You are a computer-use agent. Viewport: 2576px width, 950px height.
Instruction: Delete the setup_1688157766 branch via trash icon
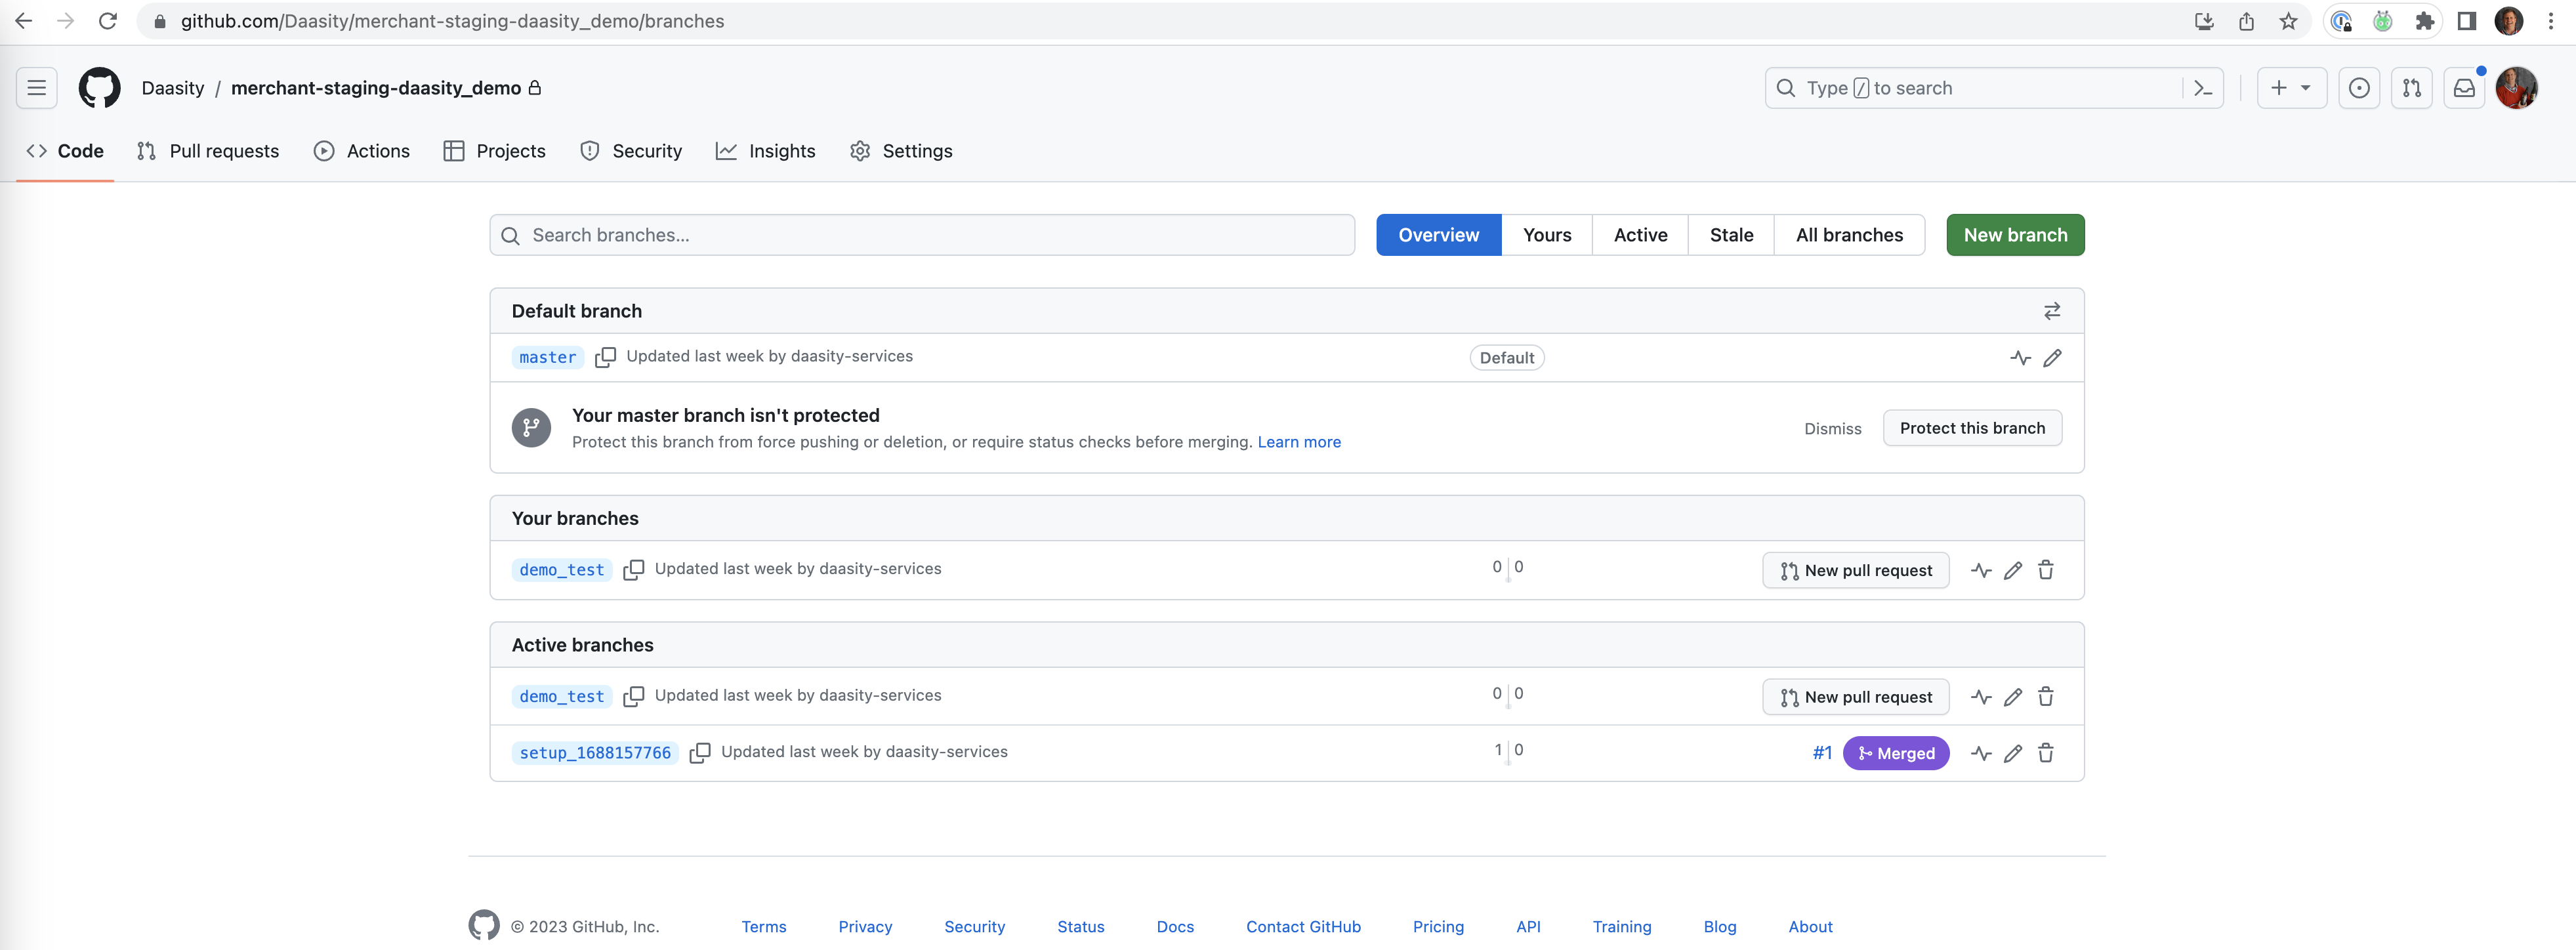click(x=2045, y=753)
